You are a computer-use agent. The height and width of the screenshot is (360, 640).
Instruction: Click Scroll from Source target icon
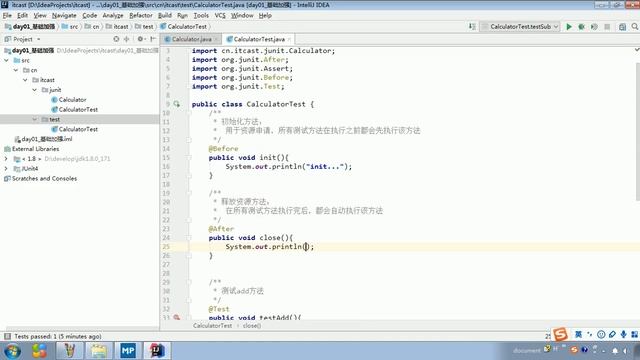[116, 39]
